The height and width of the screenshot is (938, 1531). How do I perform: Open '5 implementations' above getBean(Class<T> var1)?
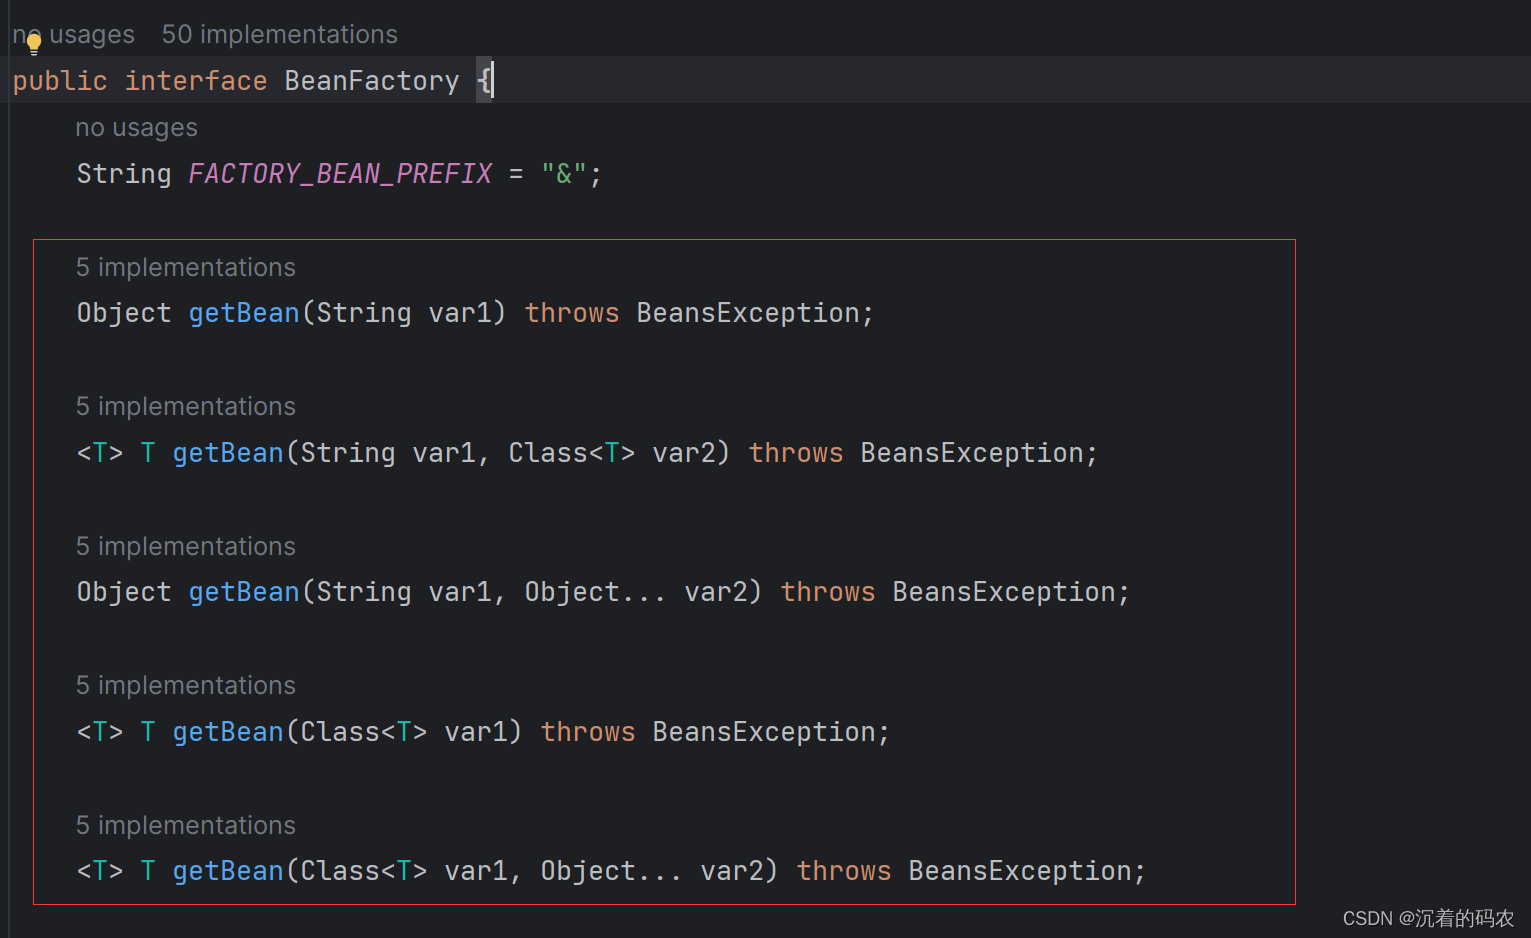point(186,685)
